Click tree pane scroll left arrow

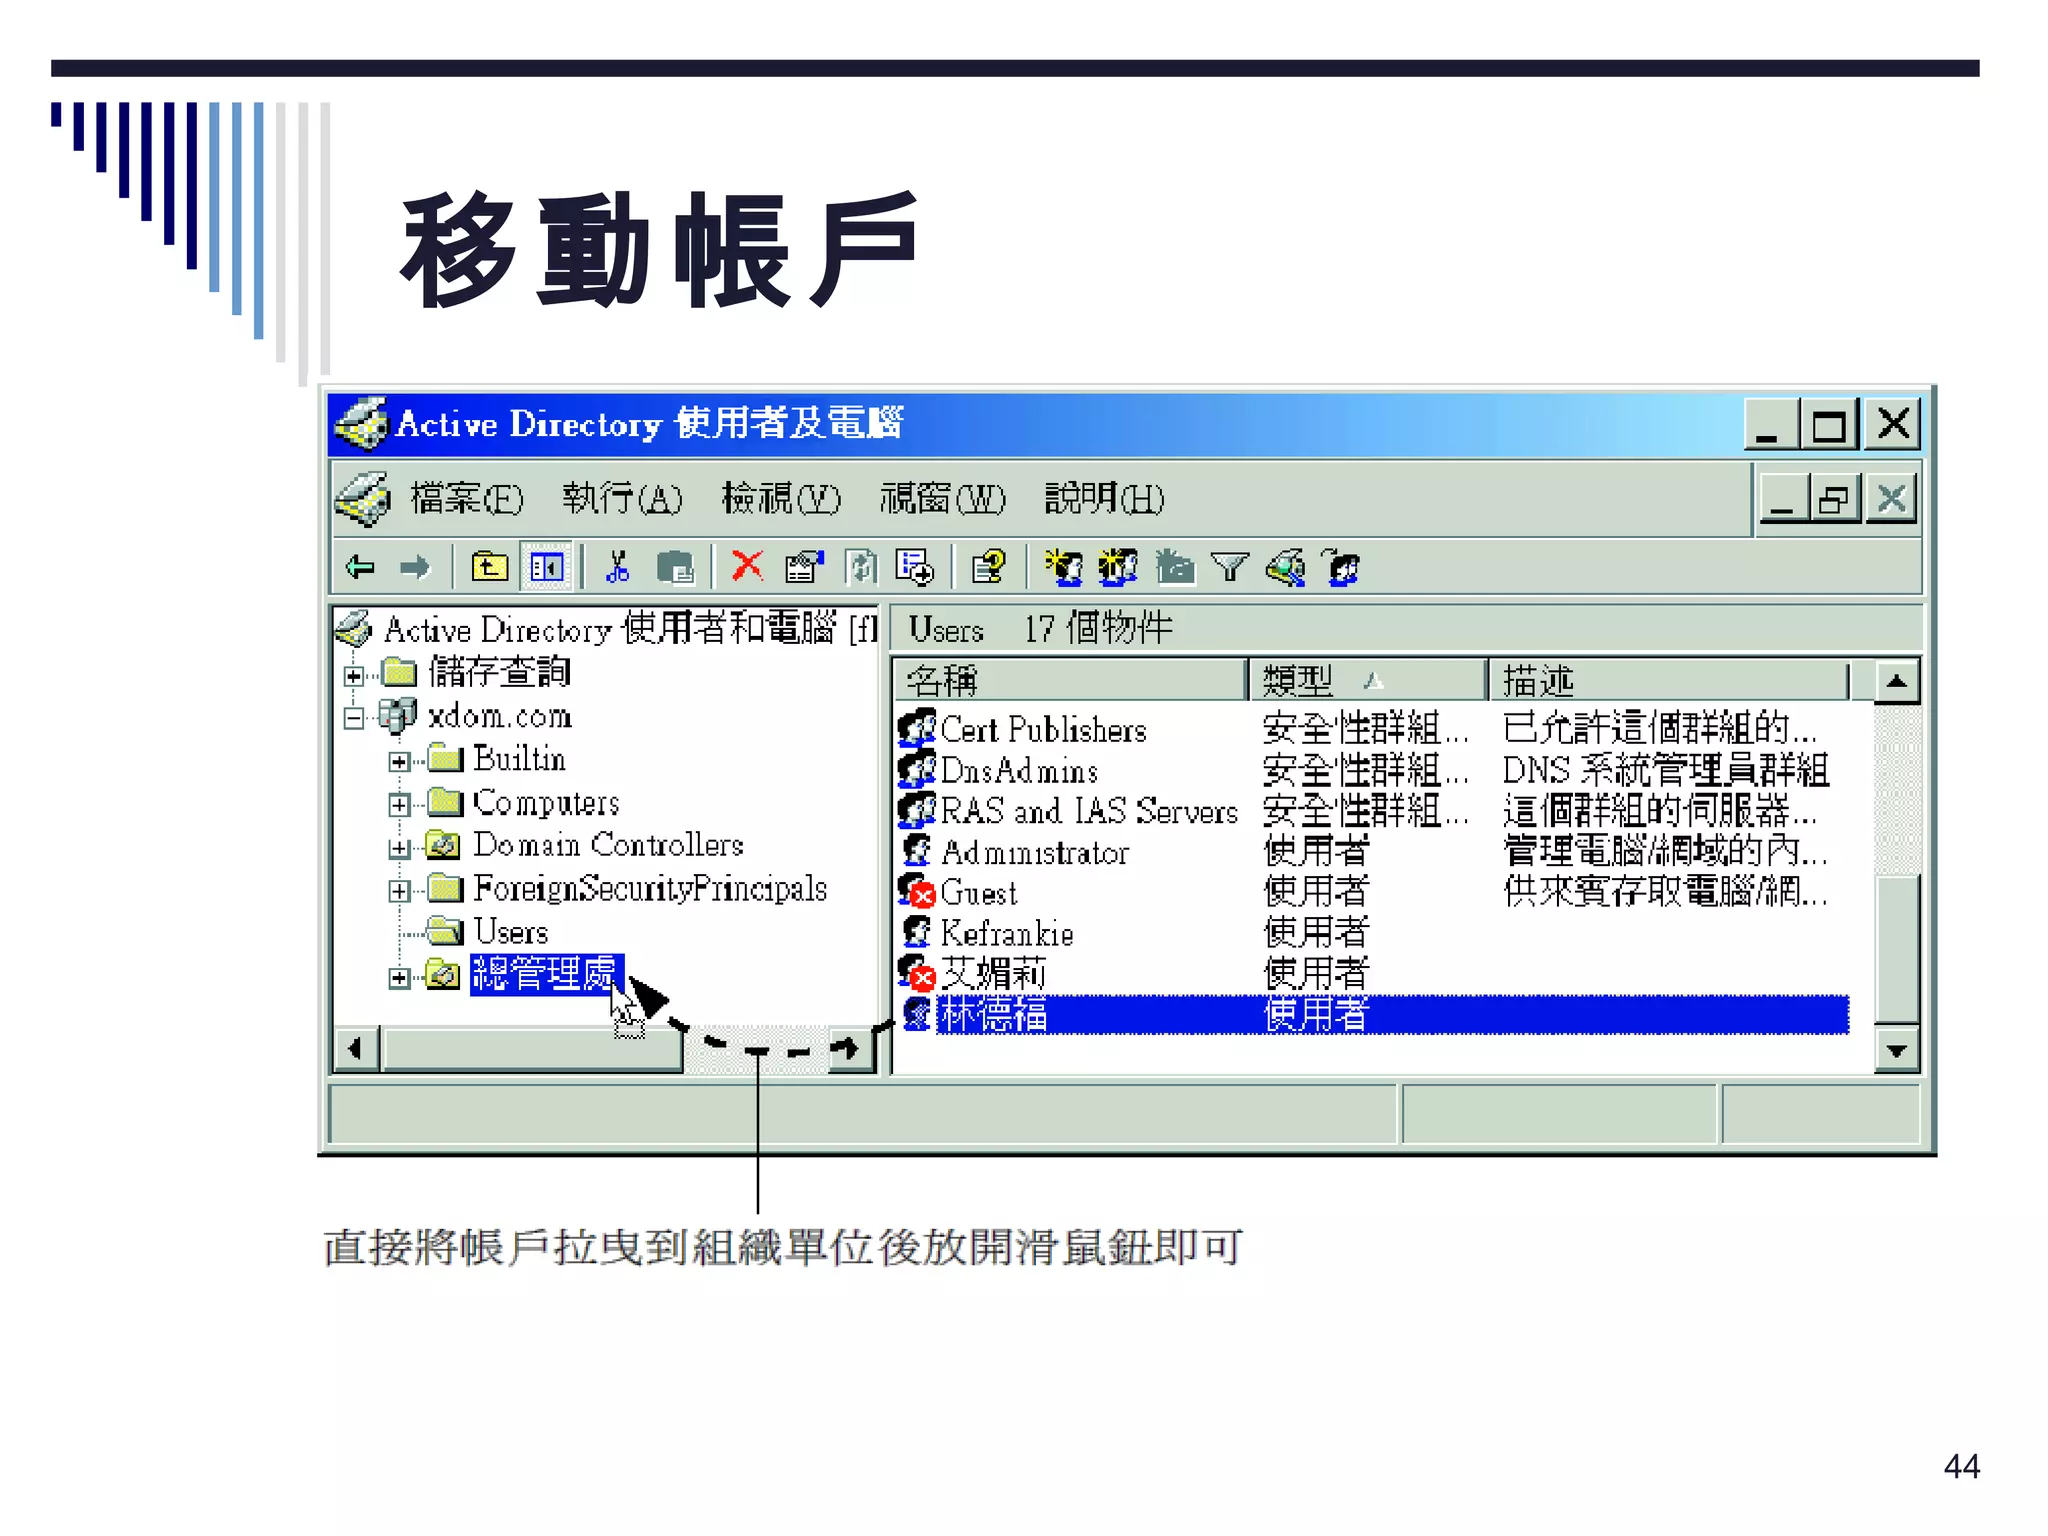[355, 1049]
